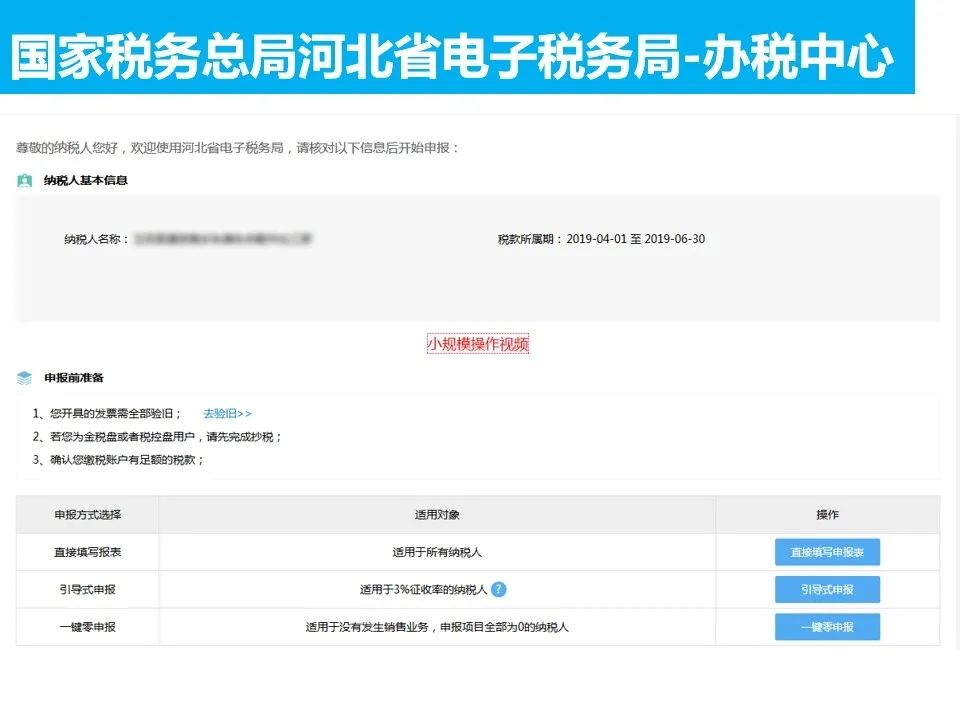The width and height of the screenshot is (960, 720).
Task: Open the 去验旧>> link
Action: point(227,414)
